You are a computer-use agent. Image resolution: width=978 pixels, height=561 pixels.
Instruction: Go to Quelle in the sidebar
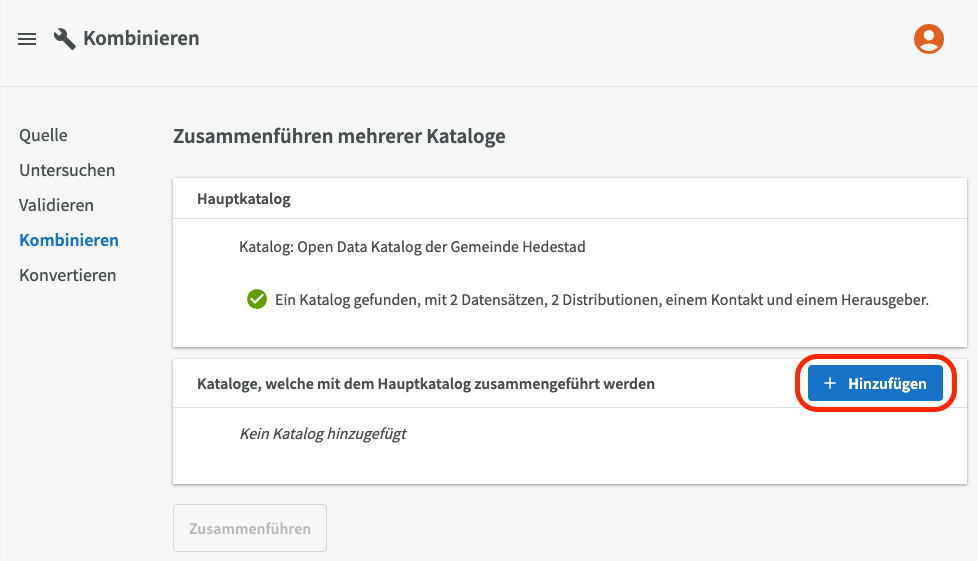tap(43, 135)
